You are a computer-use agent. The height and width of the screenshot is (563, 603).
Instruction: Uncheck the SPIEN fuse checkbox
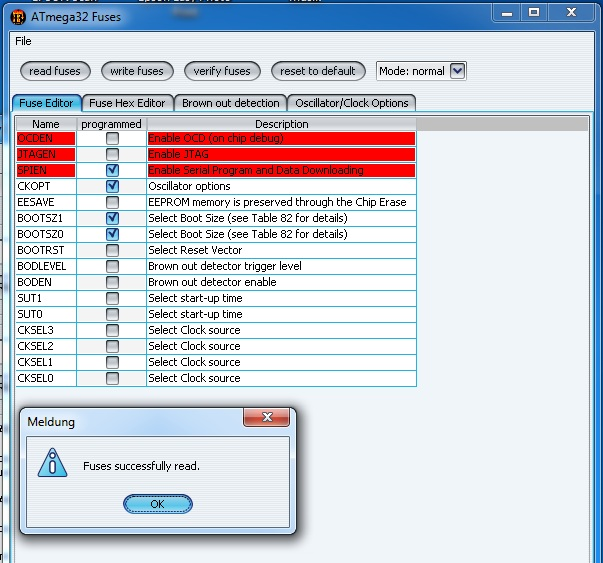112,170
